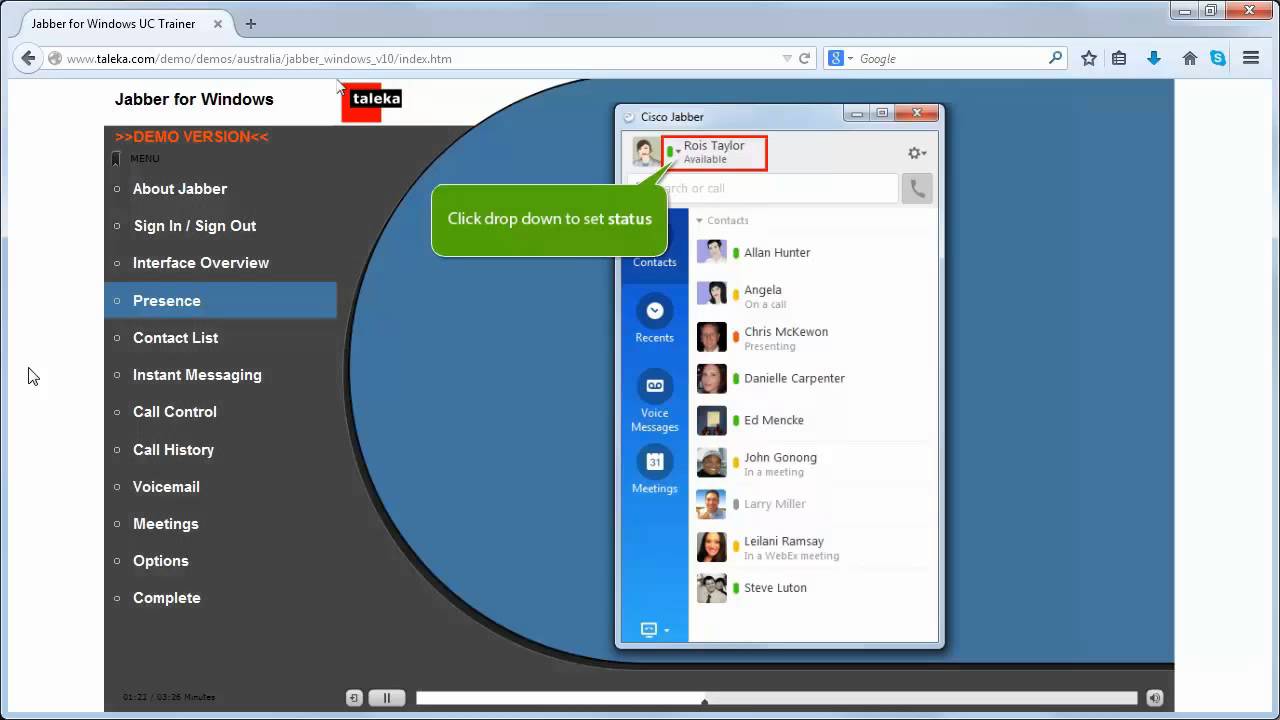Go to the Complete lesson
Image resolution: width=1280 pixels, height=720 pixels.
tap(167, 598)
